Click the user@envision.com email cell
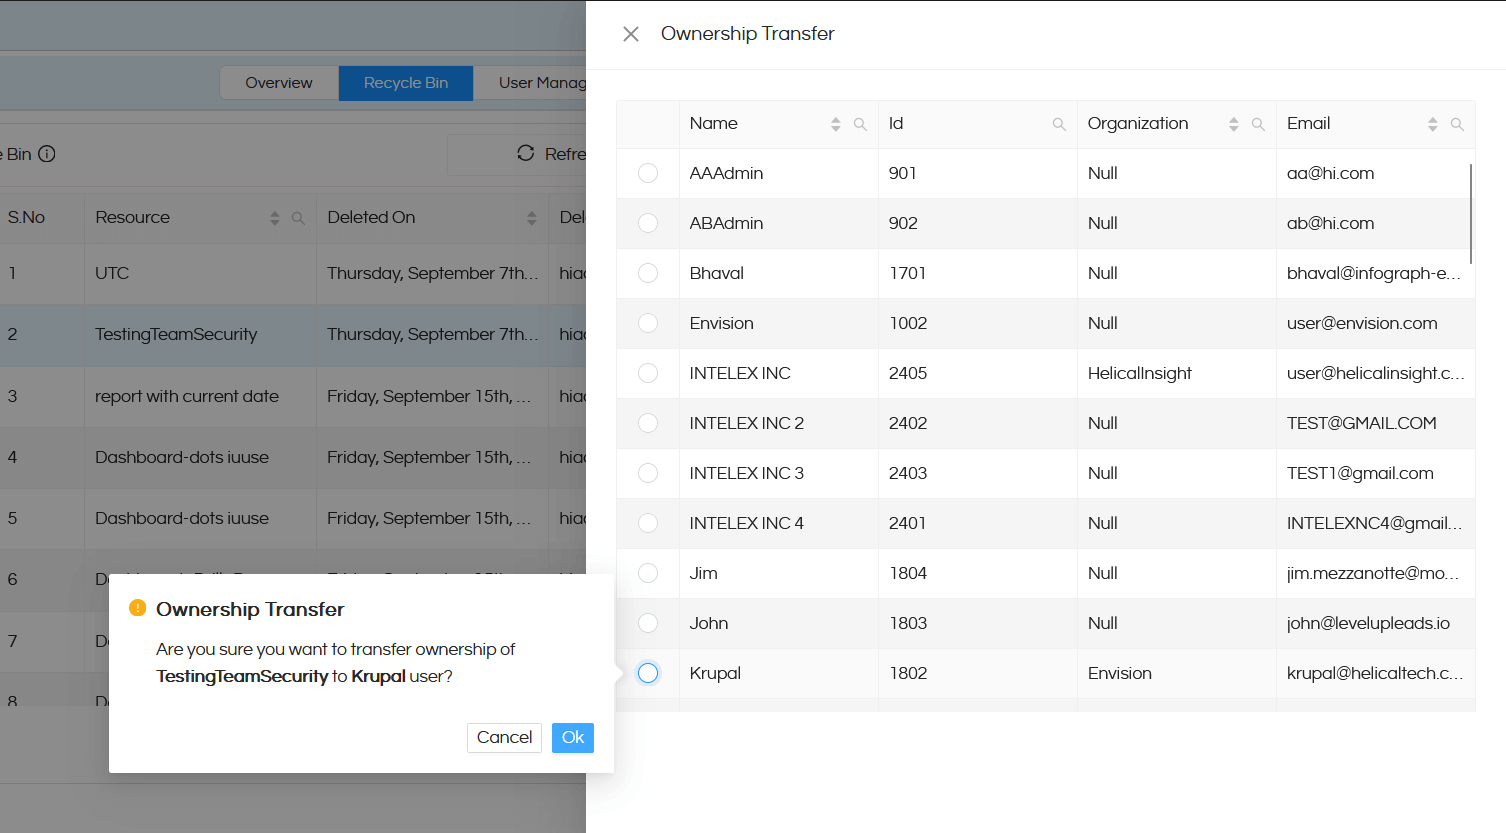 1376,323
